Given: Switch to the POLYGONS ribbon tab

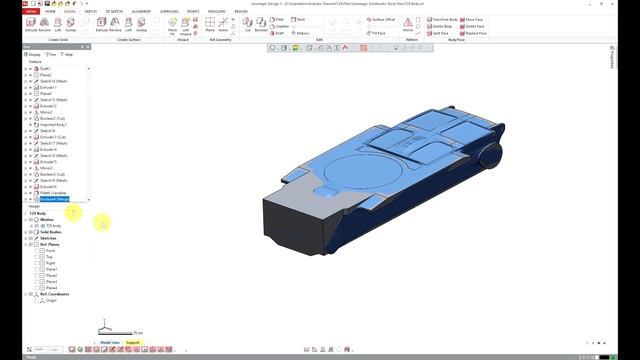Looking at the screenshot, I should point(216,11).
